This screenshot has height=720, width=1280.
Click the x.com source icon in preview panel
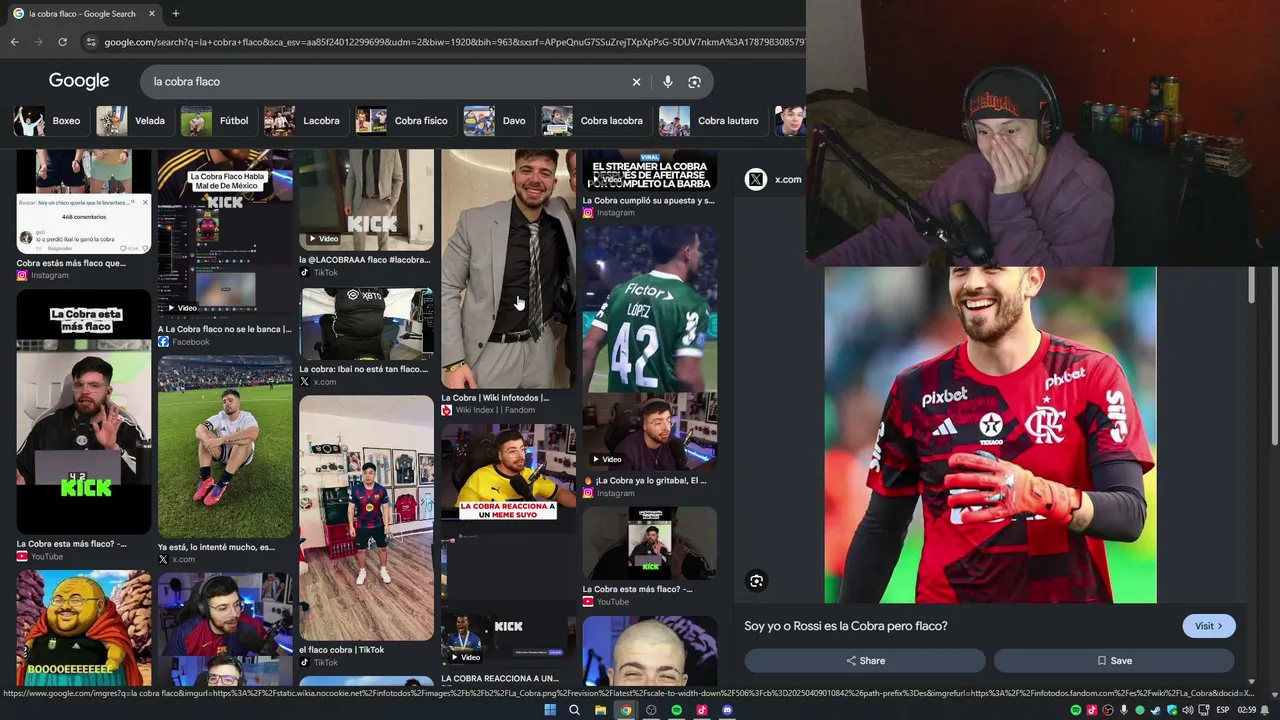click(x=756, y=179)
